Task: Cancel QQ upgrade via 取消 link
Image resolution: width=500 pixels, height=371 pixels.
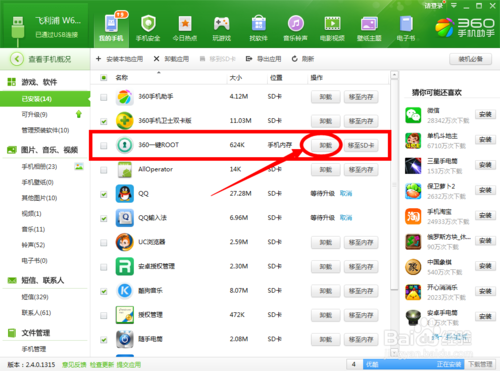Action: point(346,193)
